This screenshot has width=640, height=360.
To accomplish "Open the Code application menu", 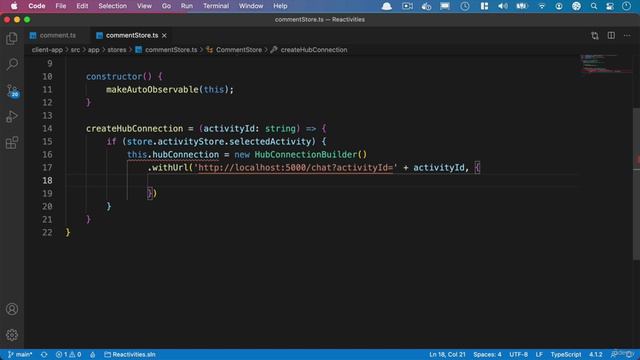I will 37,6.
